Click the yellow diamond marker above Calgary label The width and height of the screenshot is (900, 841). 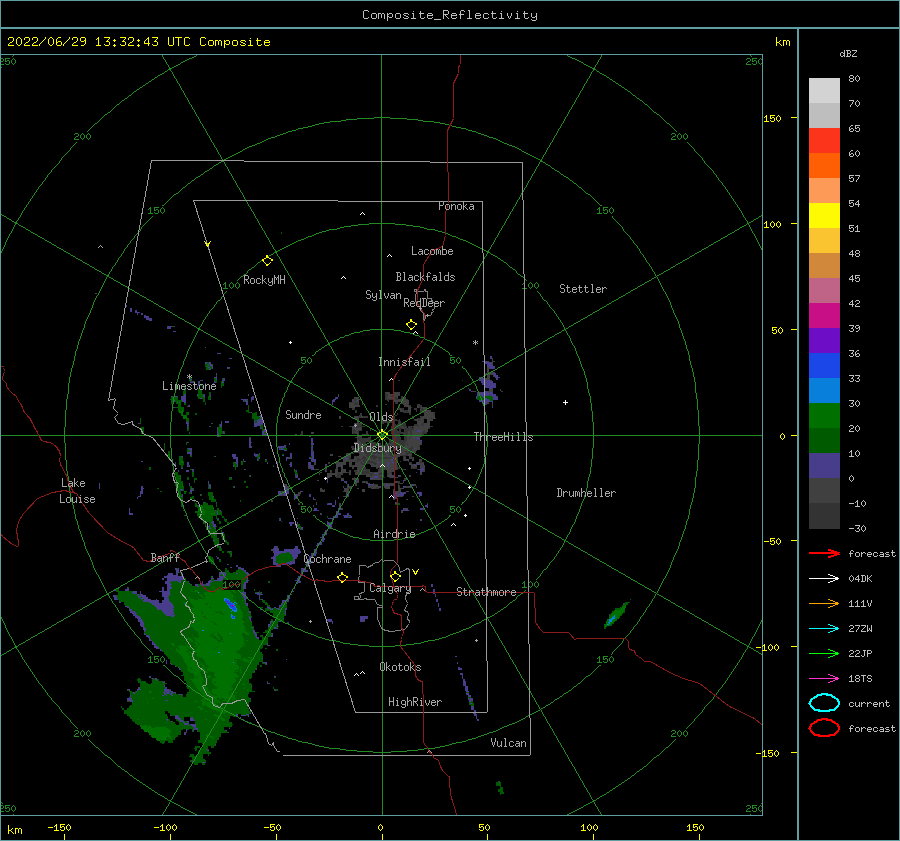coord(395,576)
